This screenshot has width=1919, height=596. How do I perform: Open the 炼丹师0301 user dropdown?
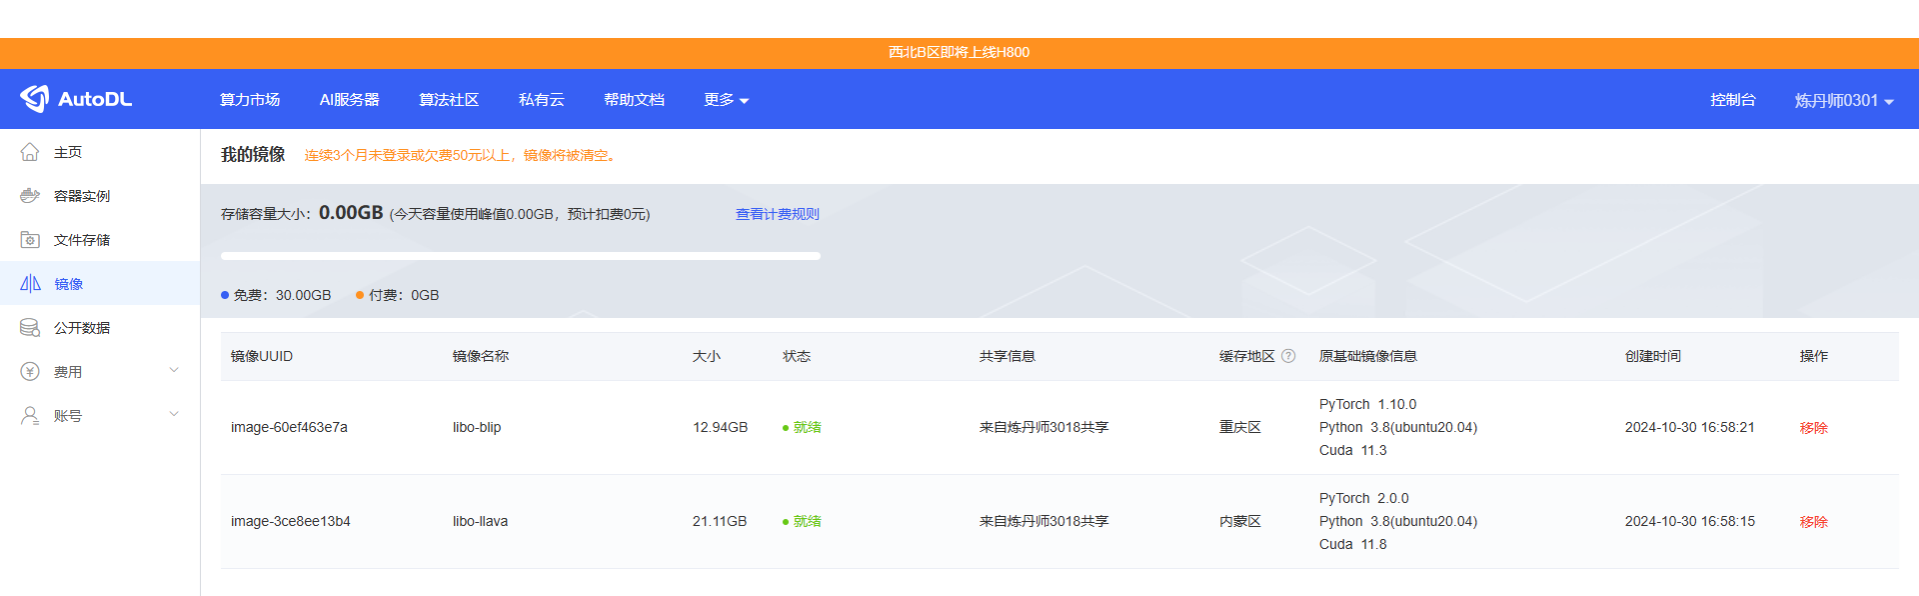[1844, 100]
